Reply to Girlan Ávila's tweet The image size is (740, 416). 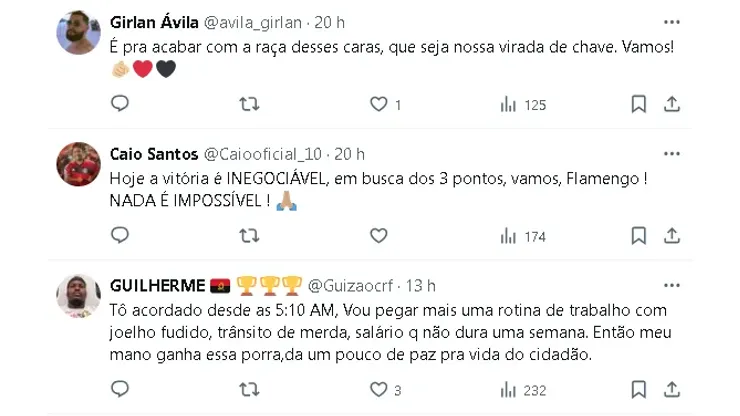point(119,104)
